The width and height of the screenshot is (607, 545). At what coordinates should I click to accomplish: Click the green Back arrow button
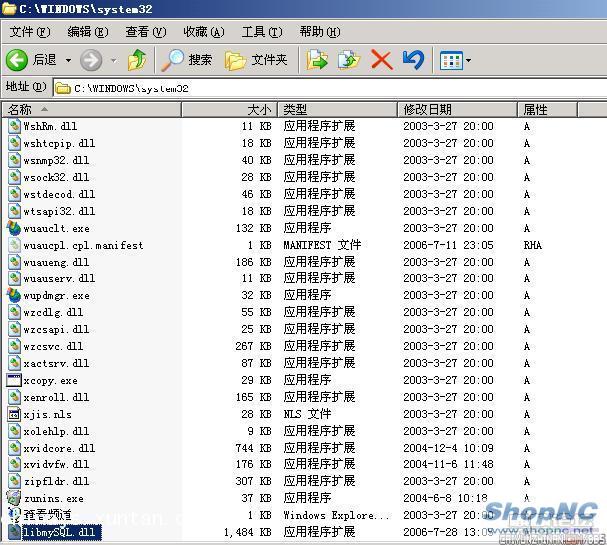[x=17, y=60]
